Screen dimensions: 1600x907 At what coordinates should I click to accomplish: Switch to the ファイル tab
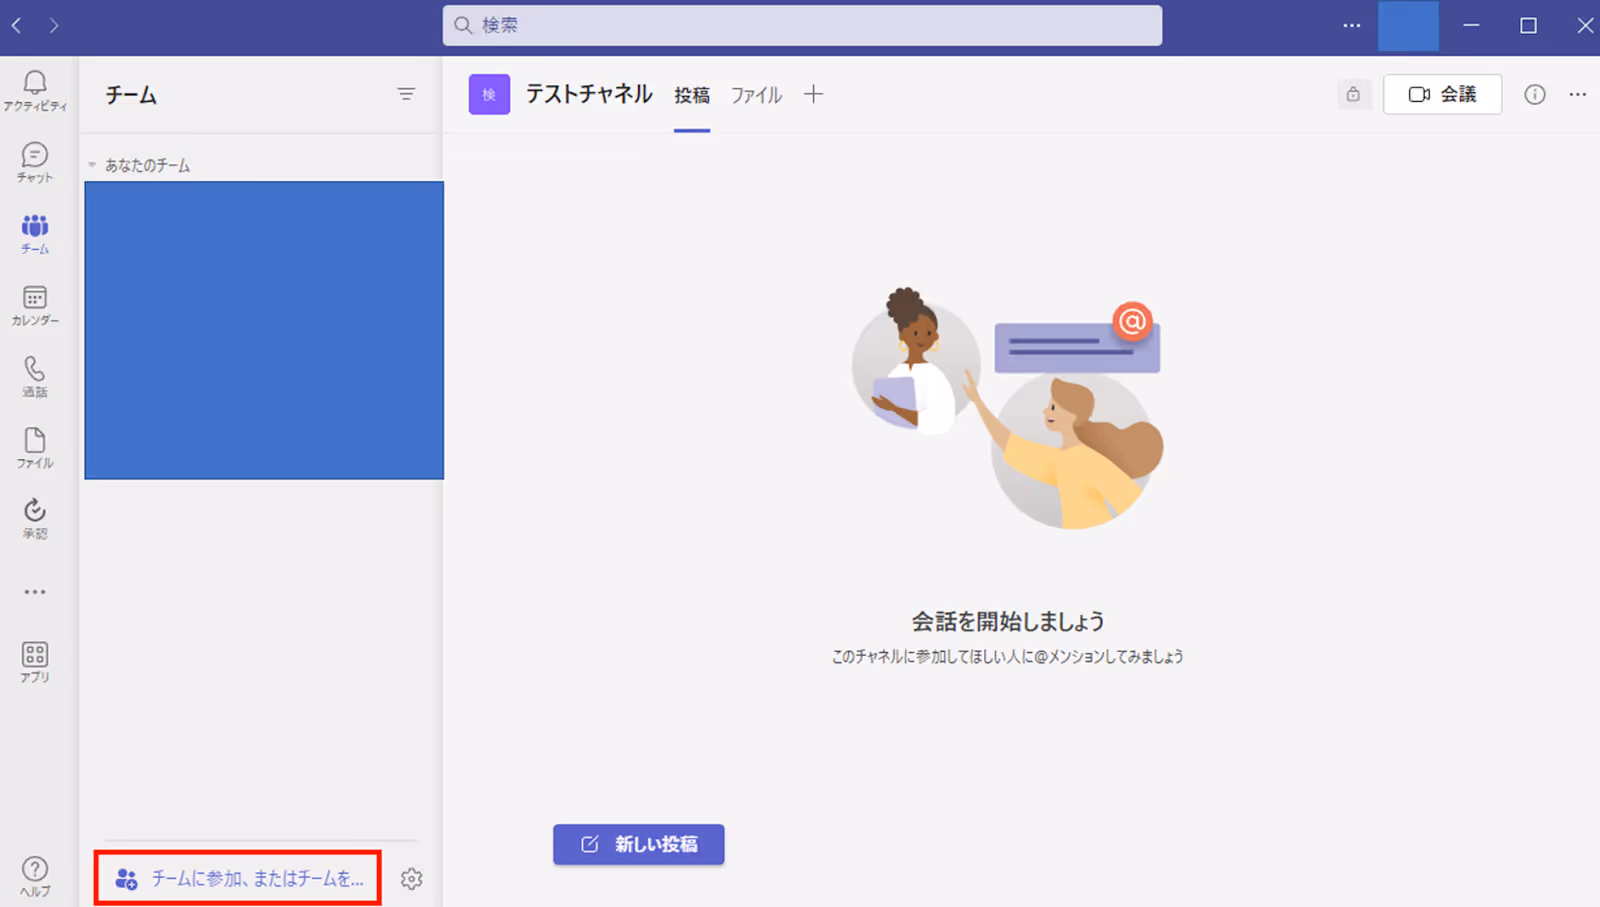(756, 95)
